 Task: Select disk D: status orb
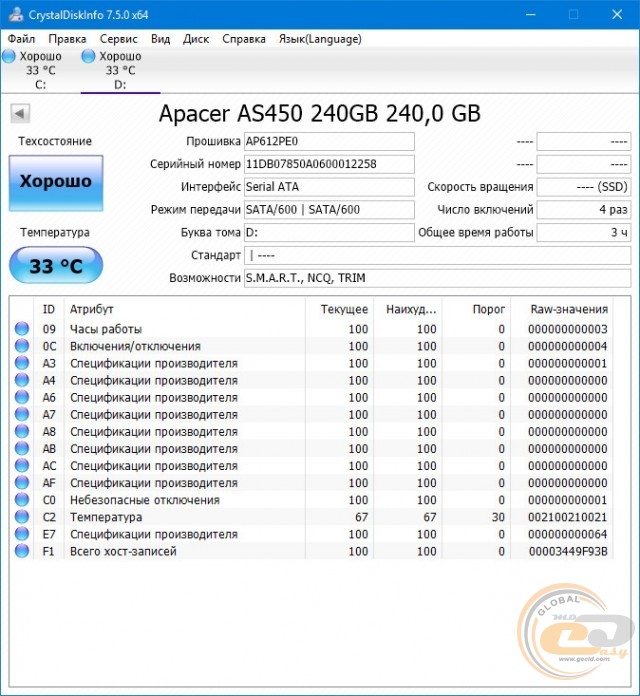click(88, 56)
